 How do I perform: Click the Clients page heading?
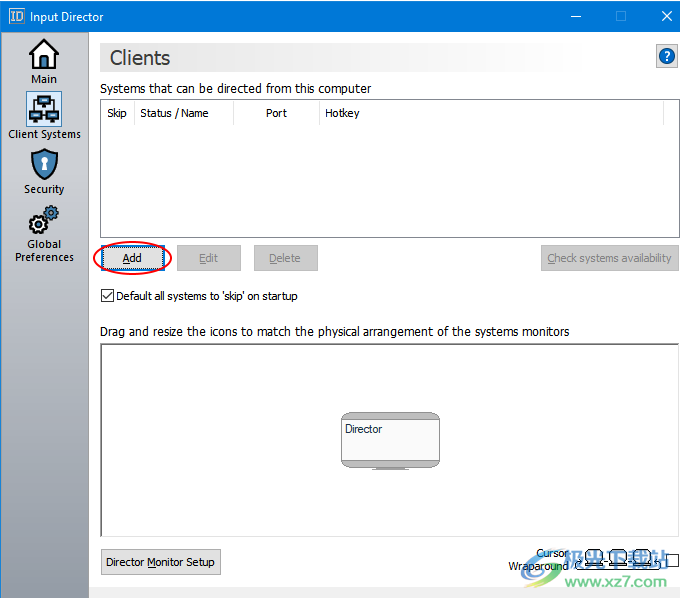point(140,58)
